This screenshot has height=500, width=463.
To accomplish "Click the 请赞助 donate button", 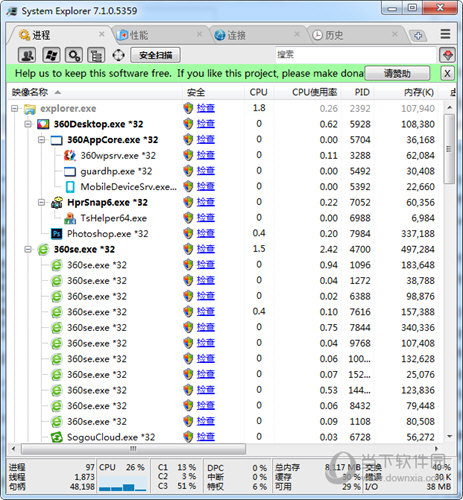I will tap(397, 73).
